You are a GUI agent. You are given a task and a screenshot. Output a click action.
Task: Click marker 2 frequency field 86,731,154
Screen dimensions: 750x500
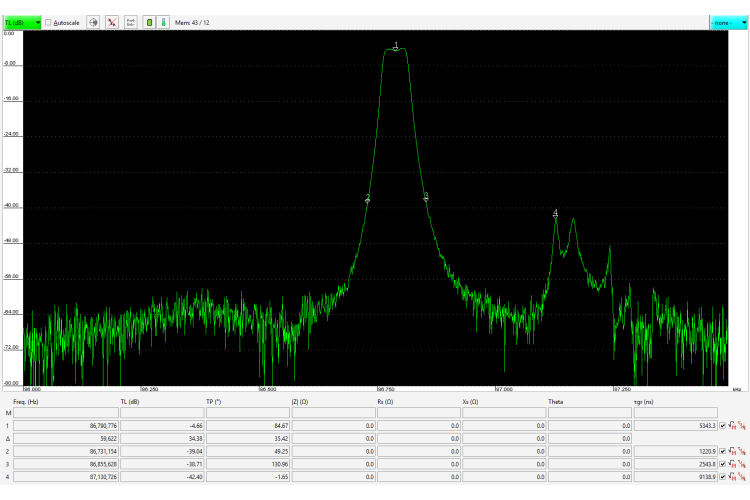point(66,451)
